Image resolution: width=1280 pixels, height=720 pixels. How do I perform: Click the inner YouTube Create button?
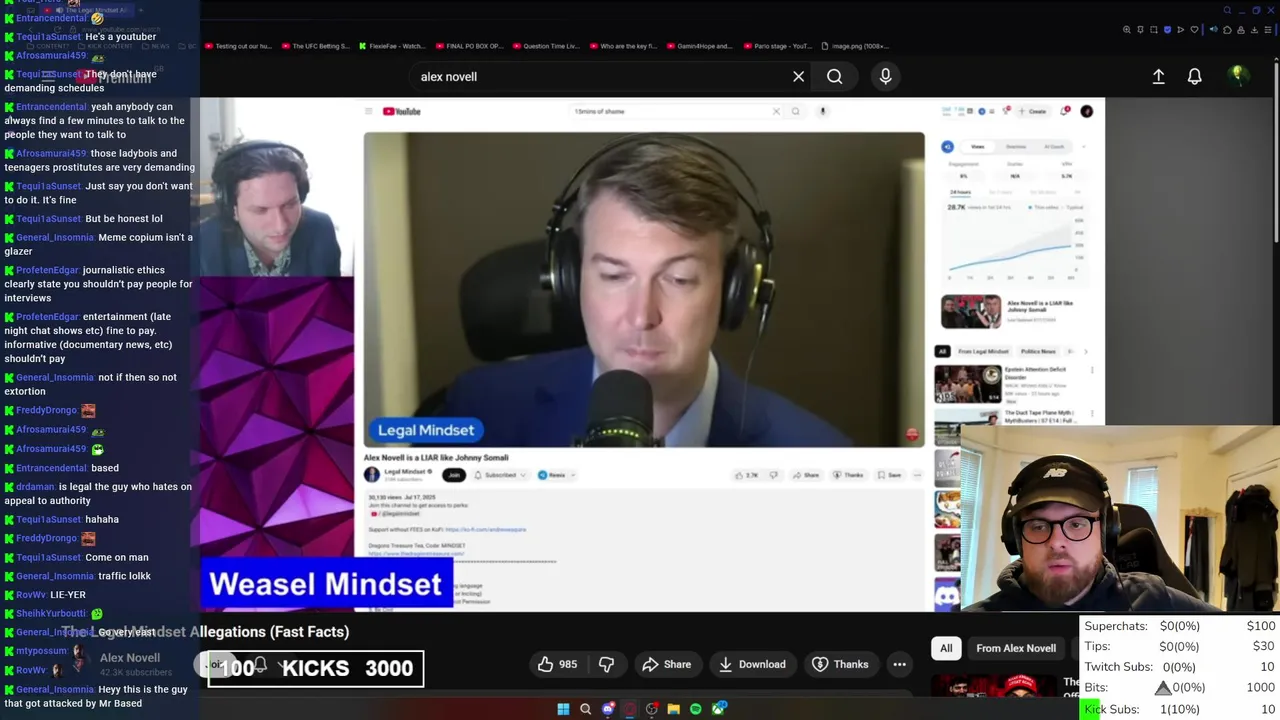click(x=1032, y=111)
